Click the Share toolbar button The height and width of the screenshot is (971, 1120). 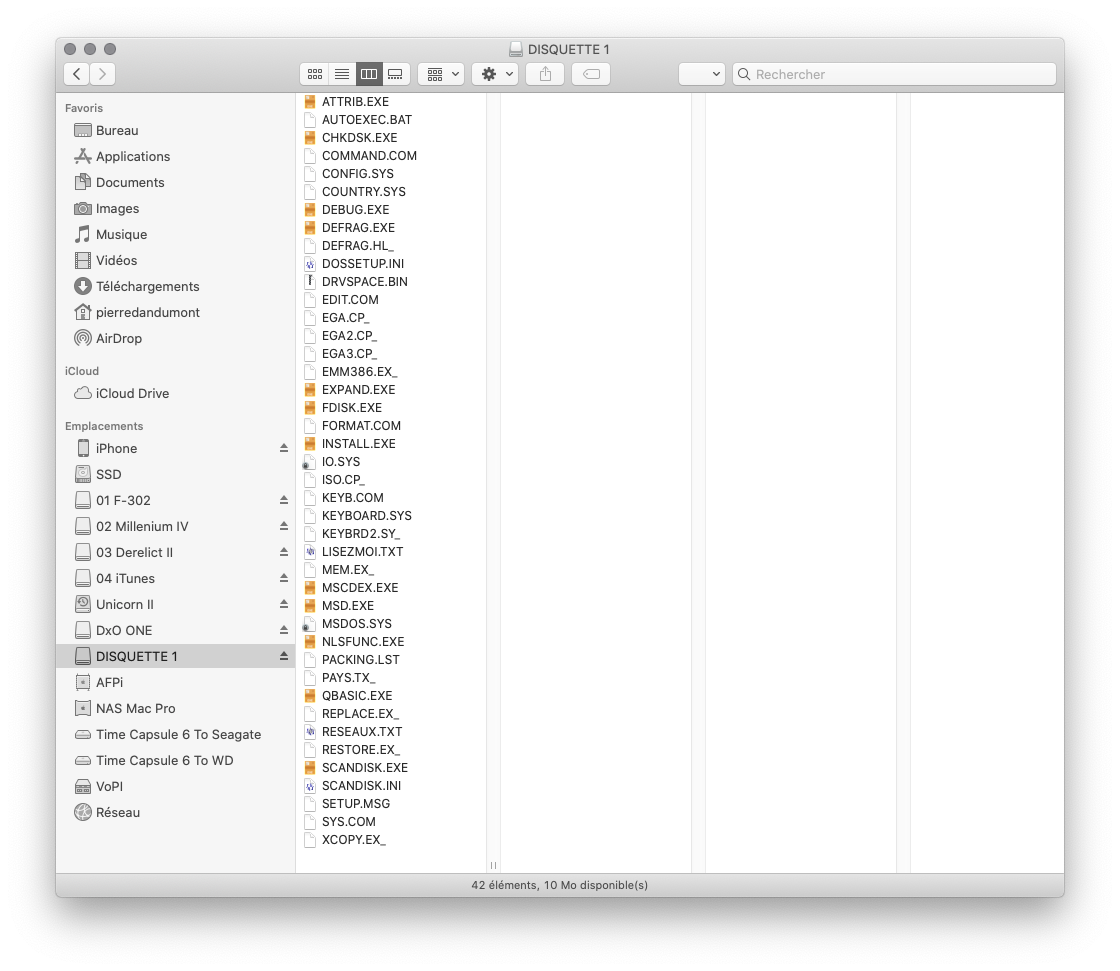click(545, 74)
